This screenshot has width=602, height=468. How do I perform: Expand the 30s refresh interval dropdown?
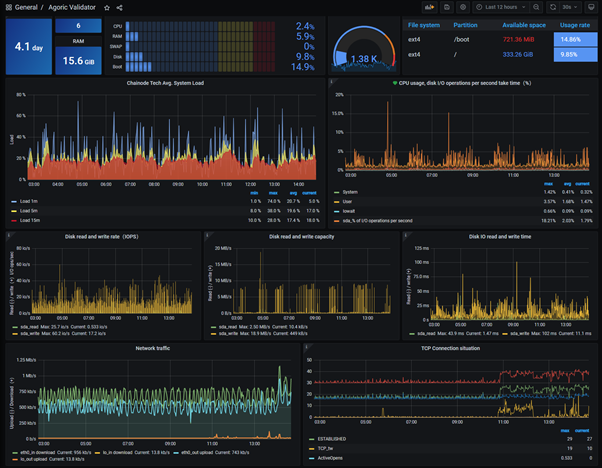(570, 7)
